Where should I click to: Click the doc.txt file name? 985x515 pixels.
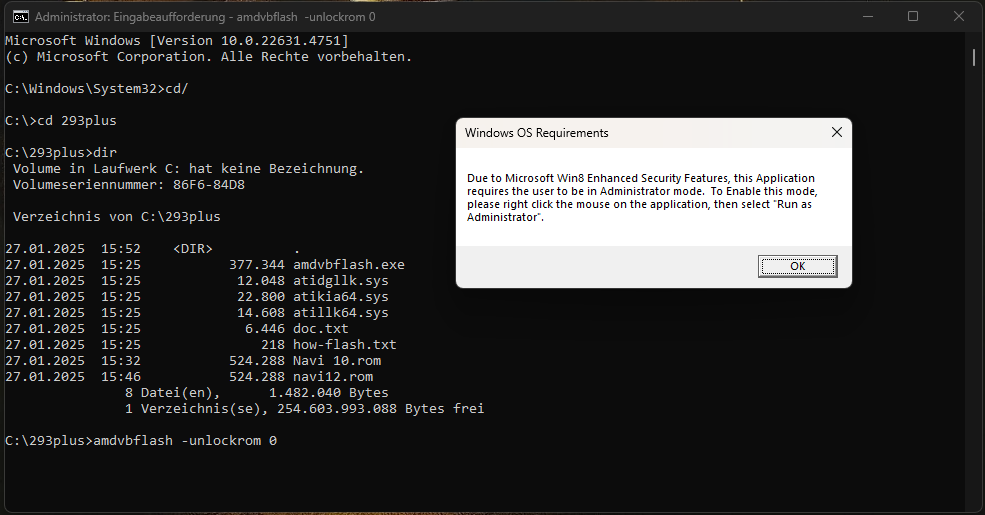point(320,328)
